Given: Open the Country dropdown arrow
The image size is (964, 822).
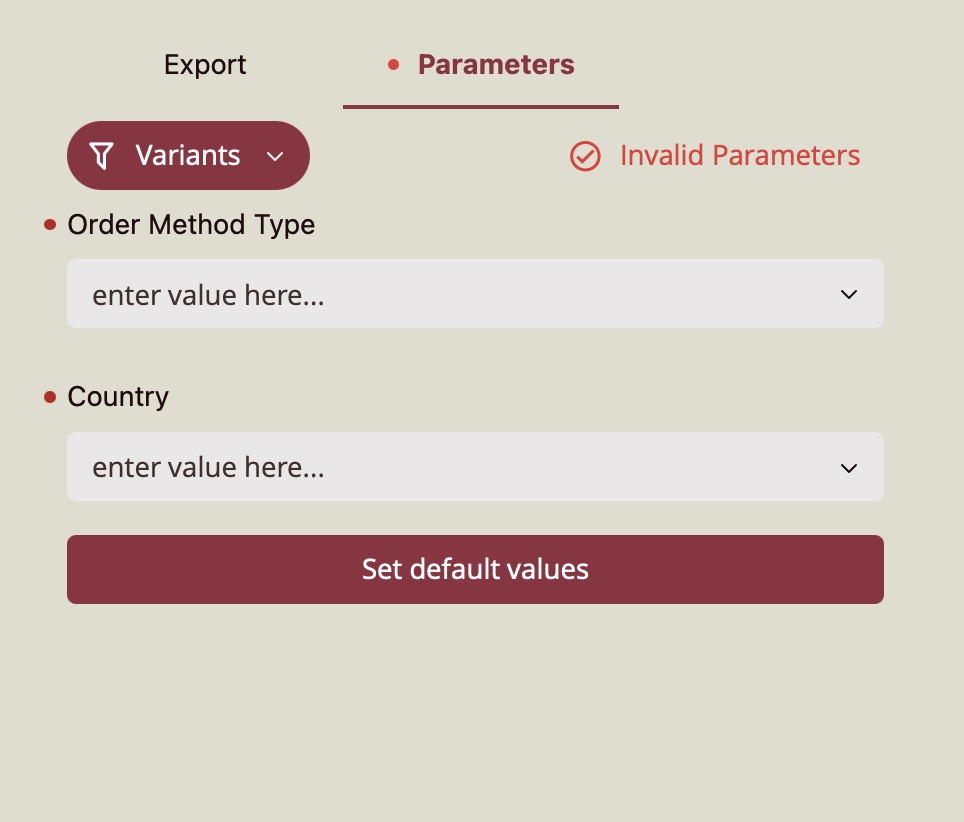Looking at the screenshot, I should click(849, 467).
